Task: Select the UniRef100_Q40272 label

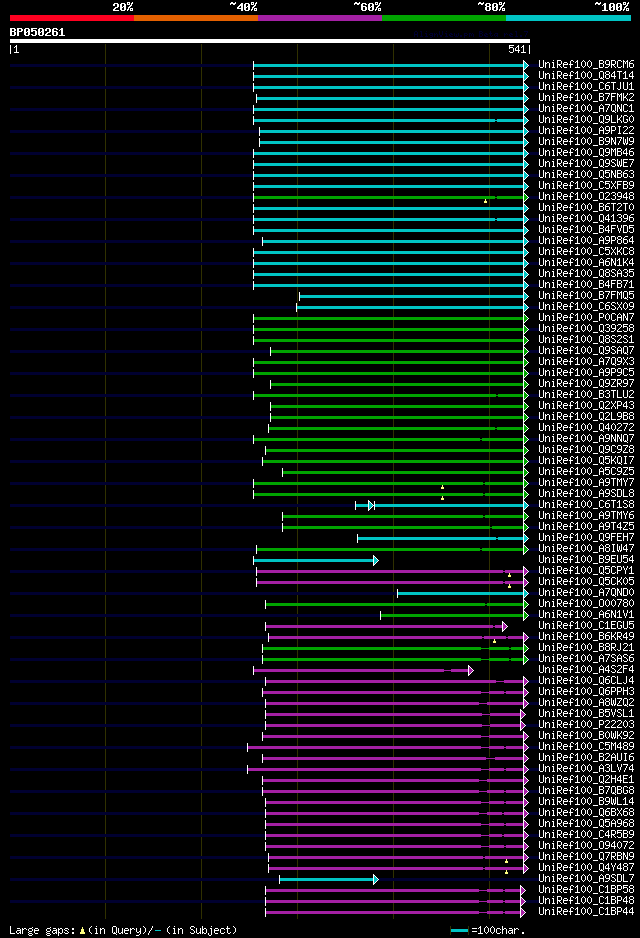Action: (x=586, y=428)
